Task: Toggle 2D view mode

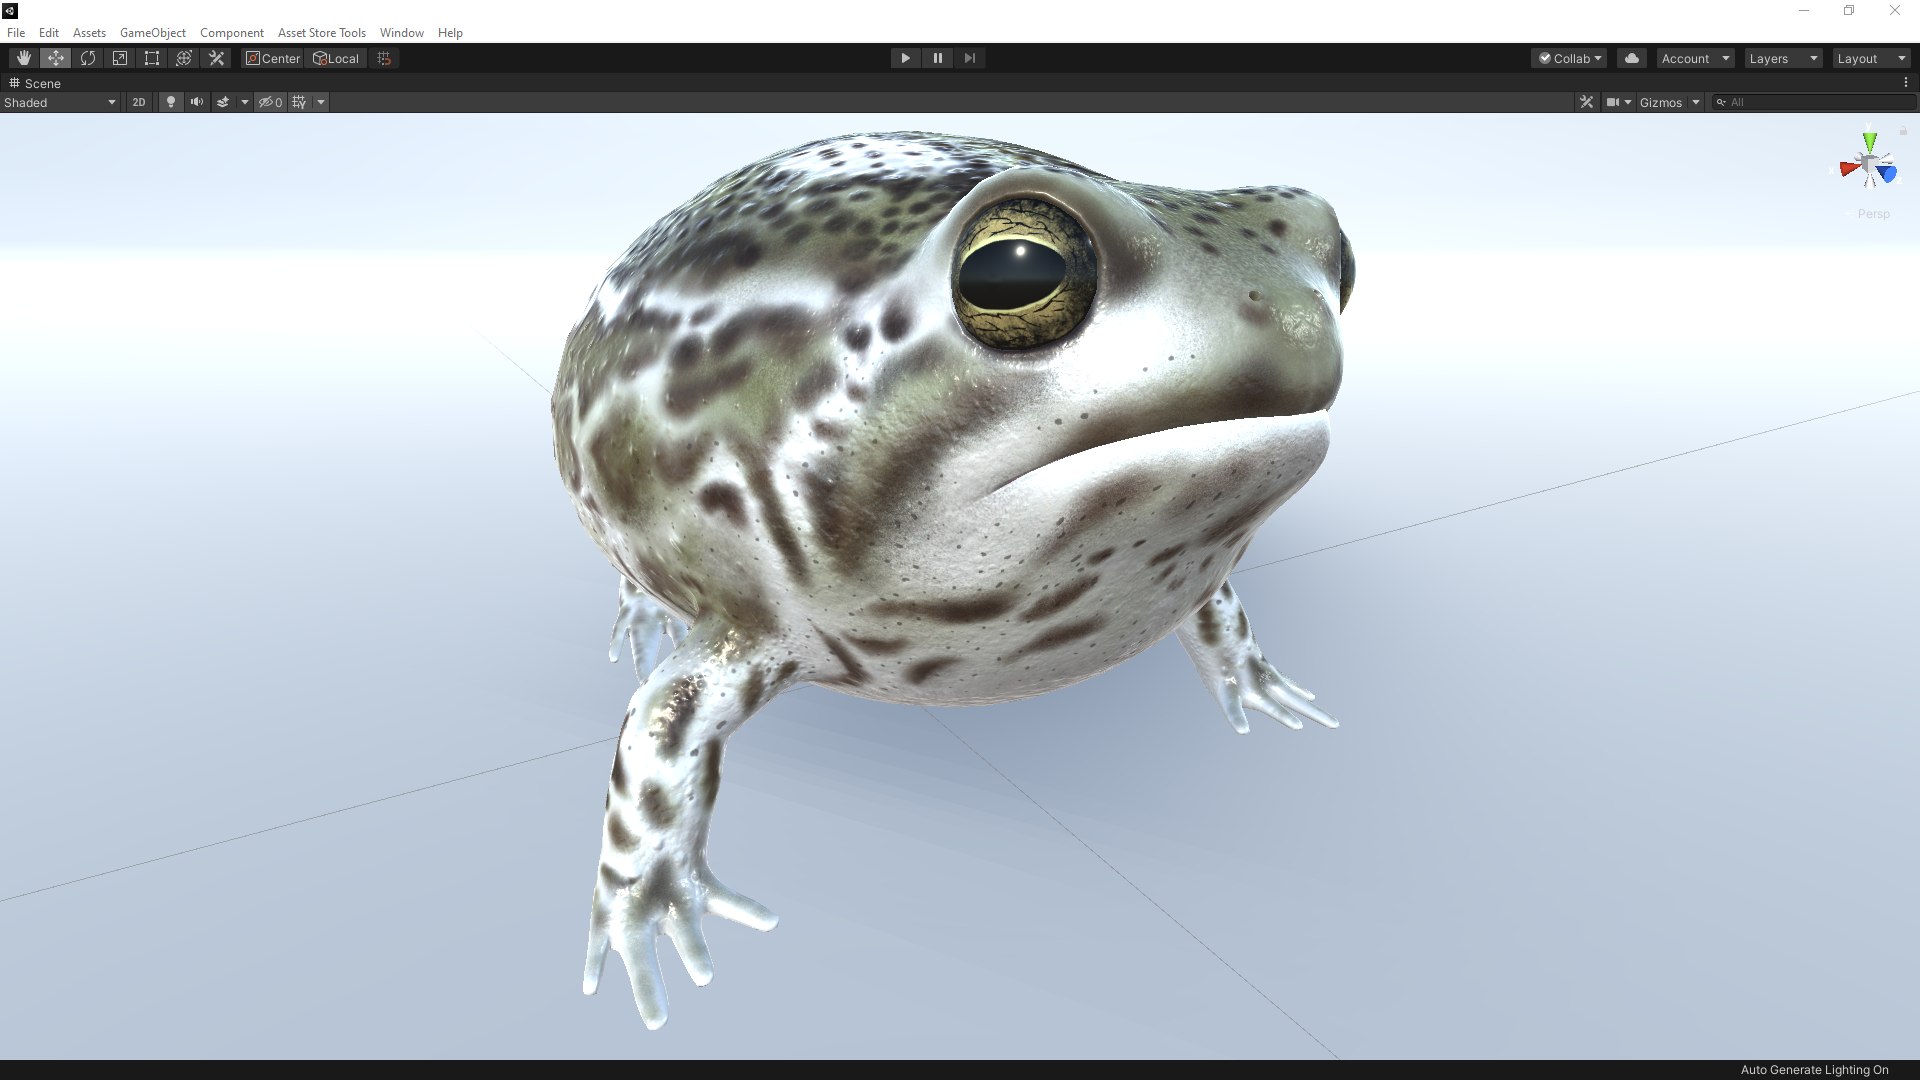Action: (139, 102)
